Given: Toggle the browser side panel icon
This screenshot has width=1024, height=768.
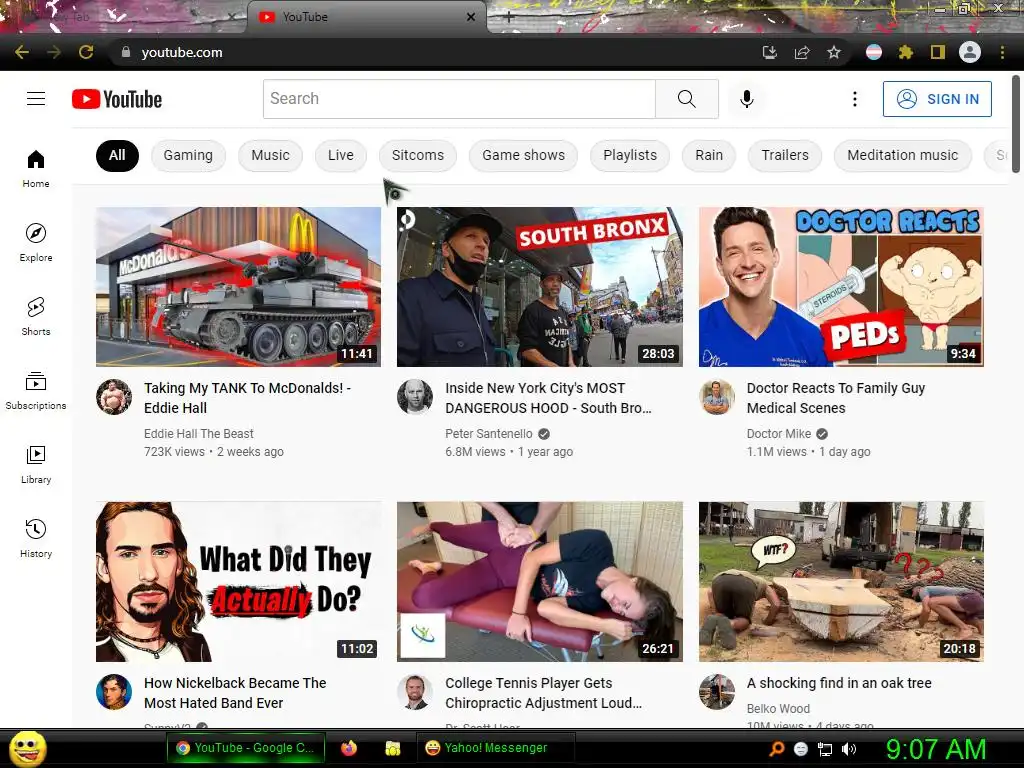Looking at the screenshot, I should coord(938,52).
